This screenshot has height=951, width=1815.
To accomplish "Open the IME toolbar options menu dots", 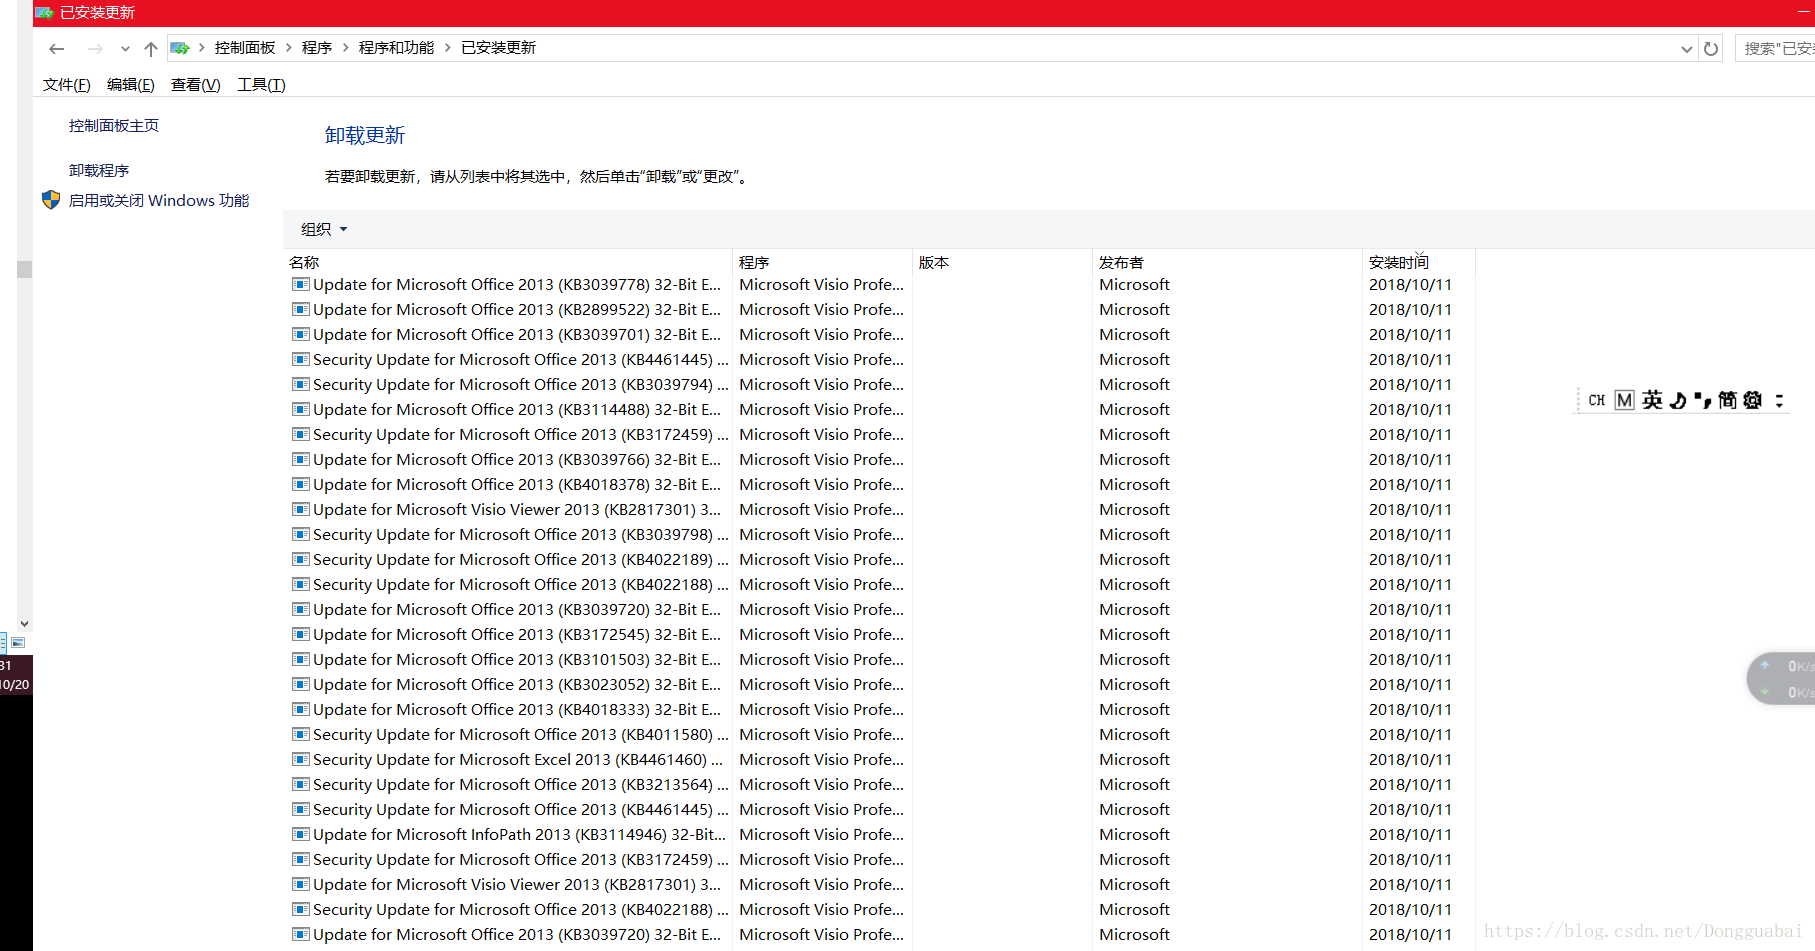I will pos(1779,400).
